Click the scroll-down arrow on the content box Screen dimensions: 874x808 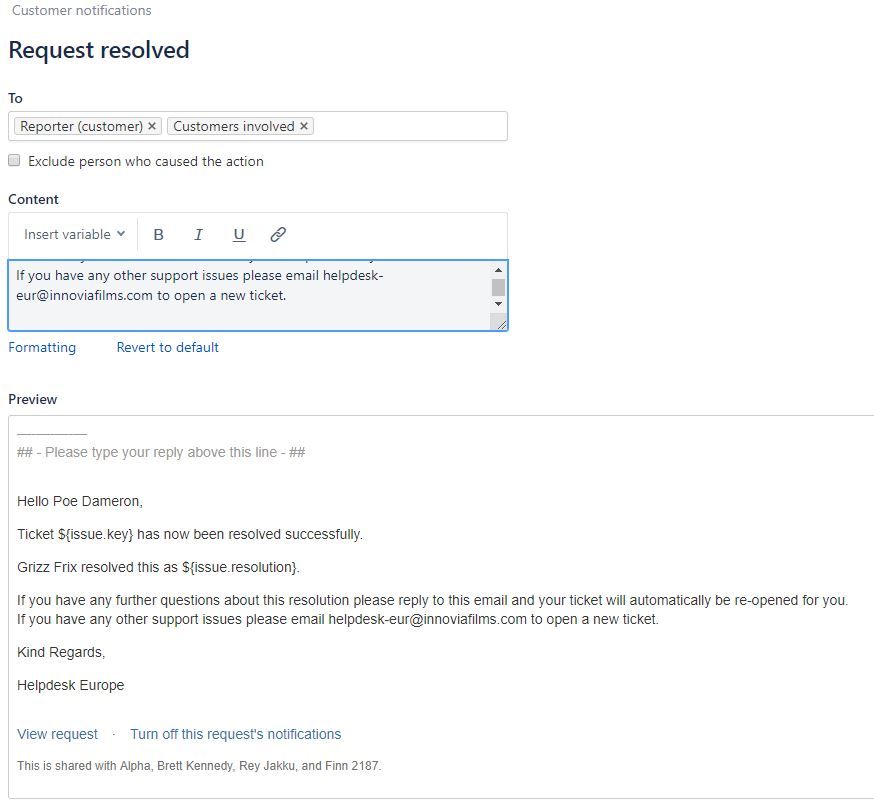(x=499, y=305)
